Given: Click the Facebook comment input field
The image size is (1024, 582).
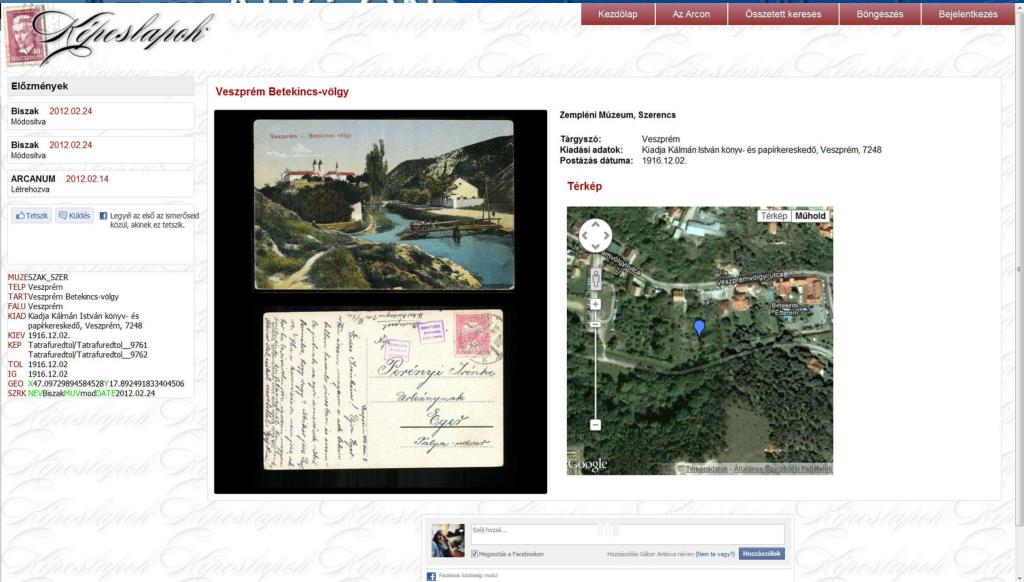Looking at the screenshot, I should [x=627, y=534].
